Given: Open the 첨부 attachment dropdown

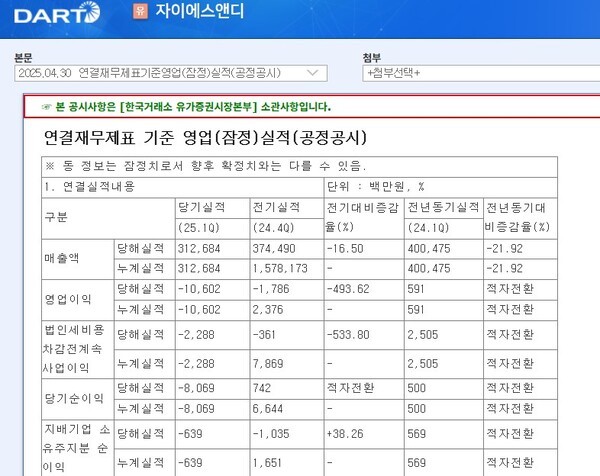Looking at the screenshot, I should pos(481,73).
